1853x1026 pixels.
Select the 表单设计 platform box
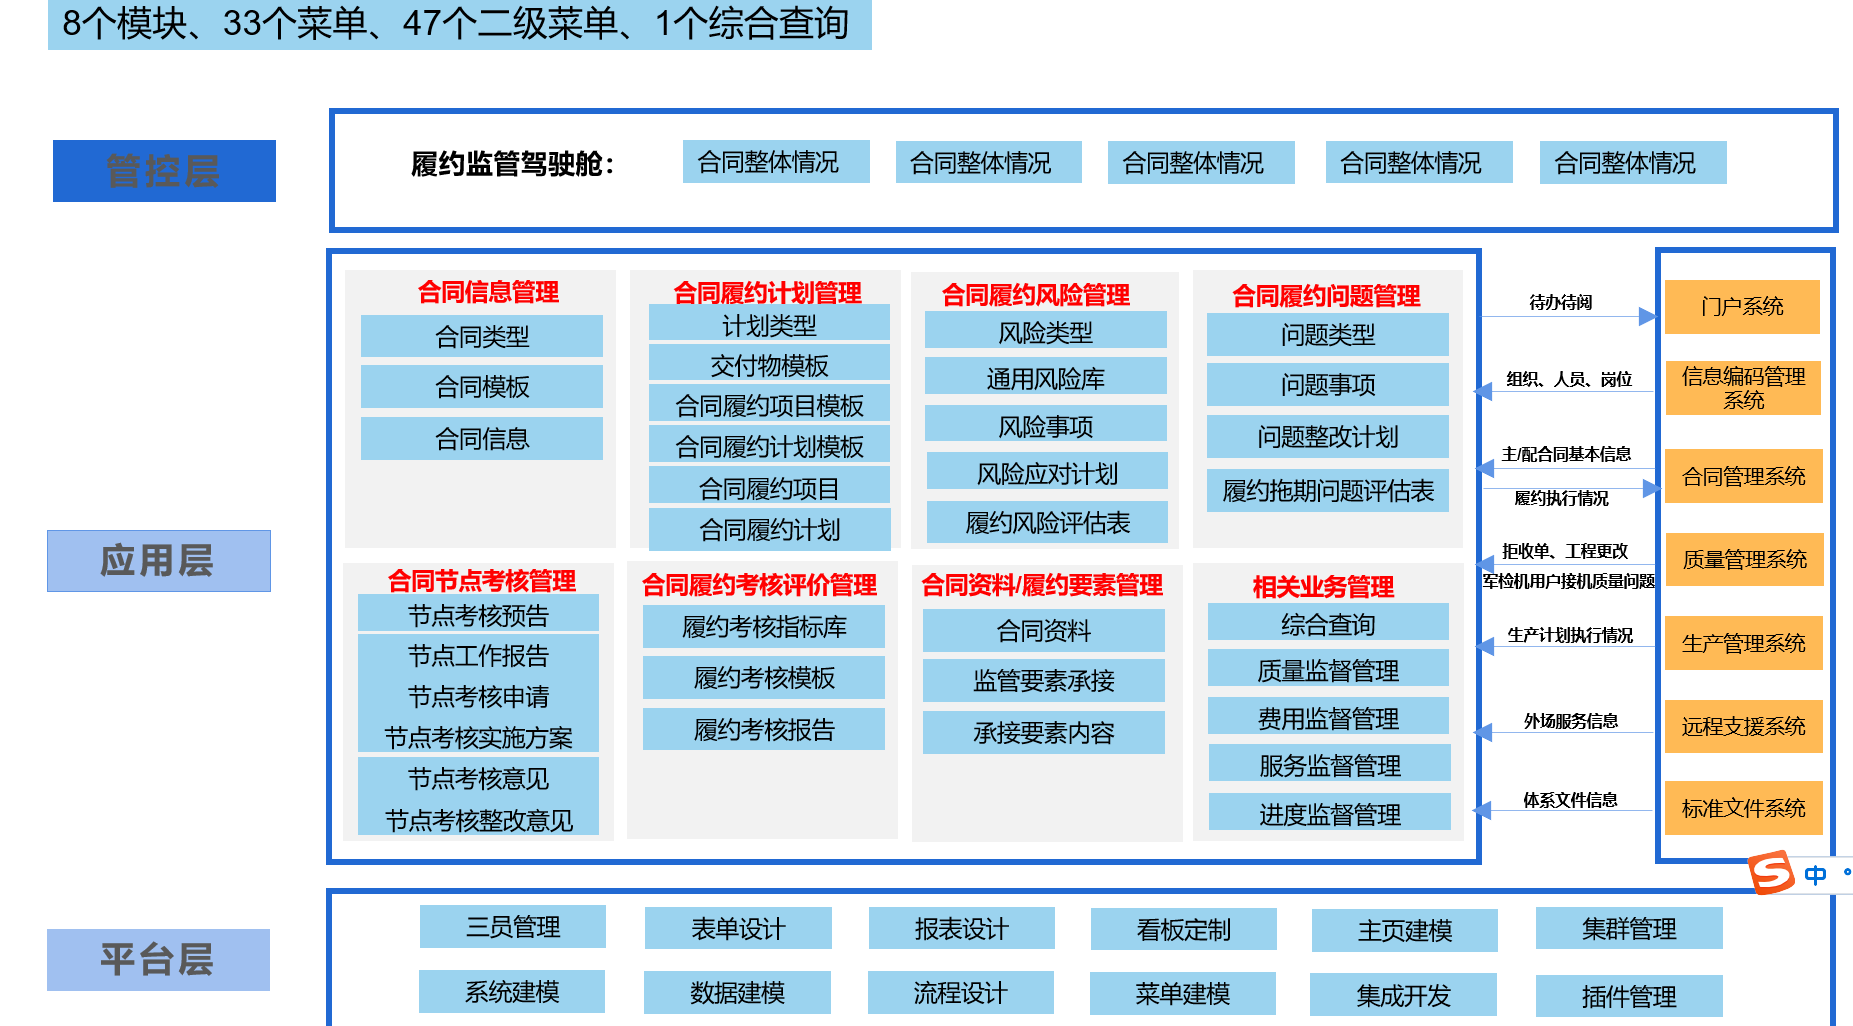click(x=738, y=928)
